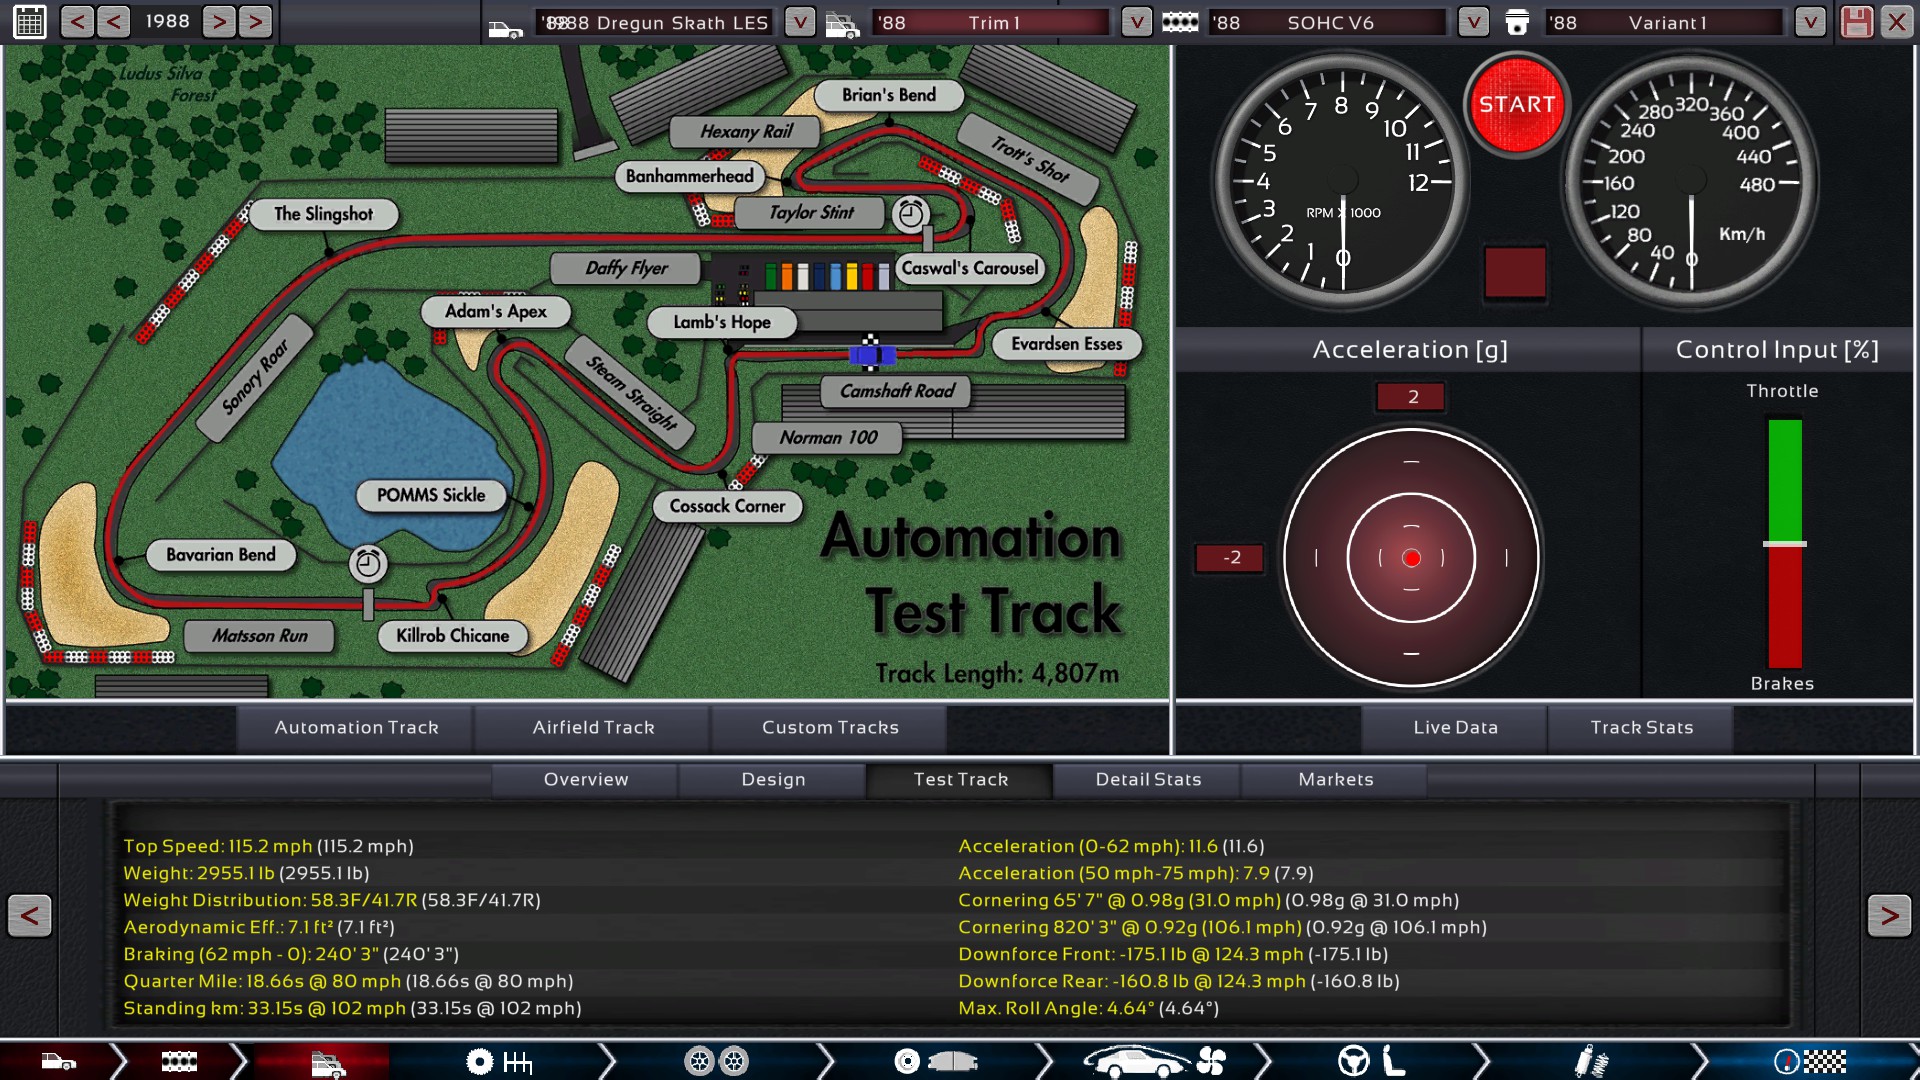Open the engine block step in bottom bar
1920x1080 pixels.
pyautogui.click(x=179, y=1061)
